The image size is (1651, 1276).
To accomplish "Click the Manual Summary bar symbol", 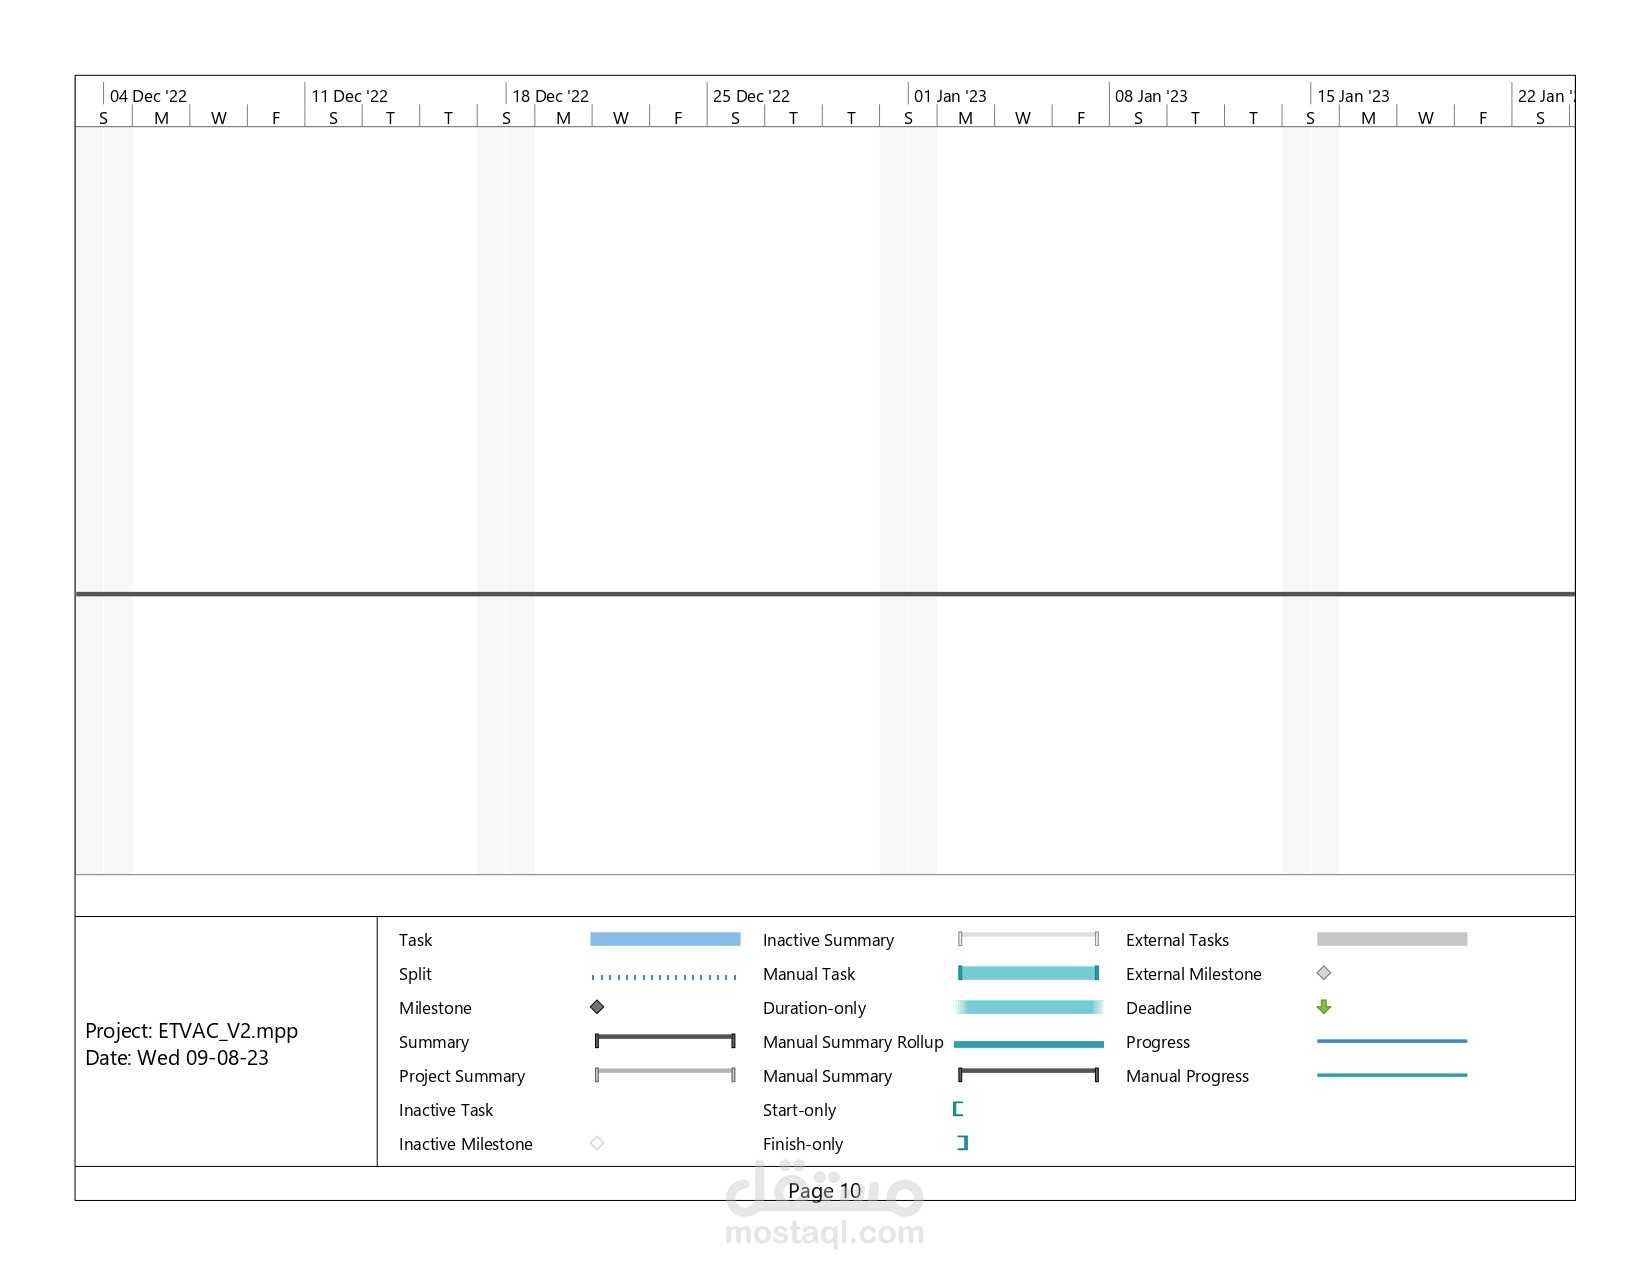I will tap(1028, 1075).
